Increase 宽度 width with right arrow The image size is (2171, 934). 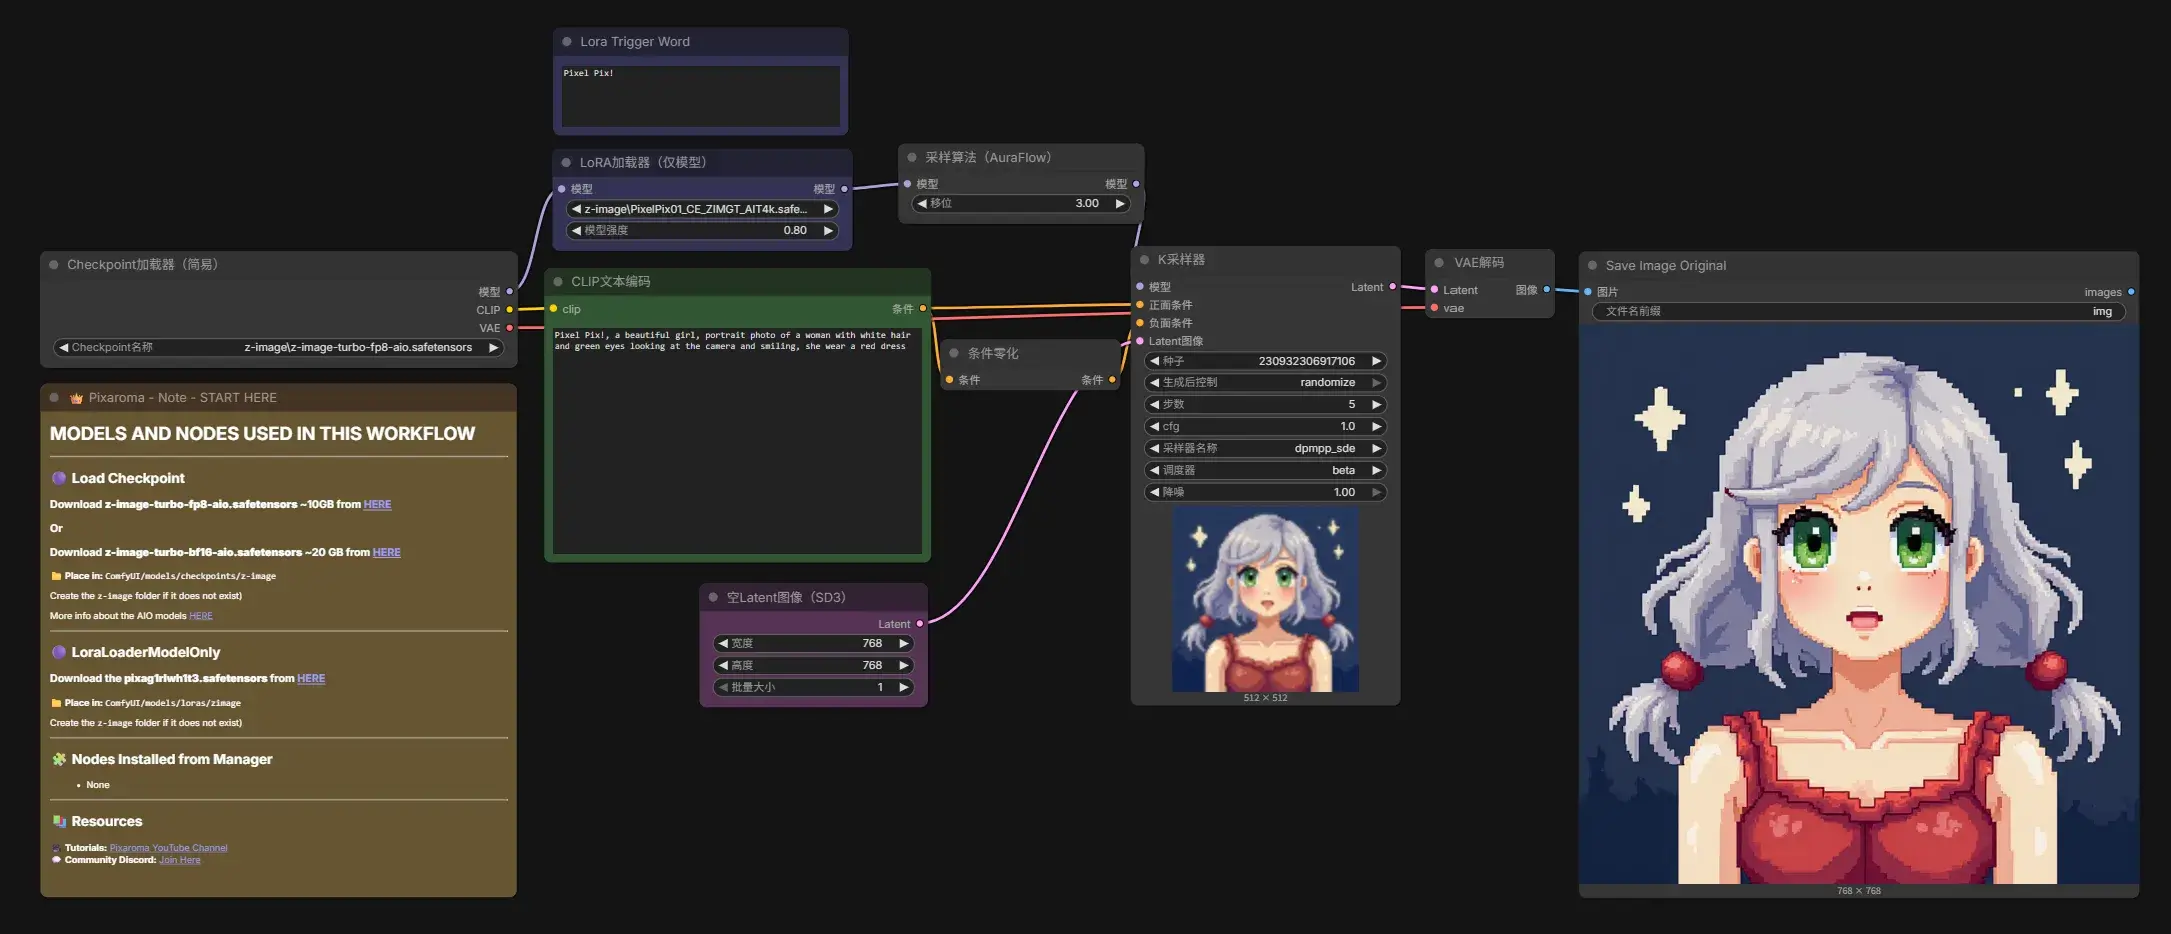point(903,644)
